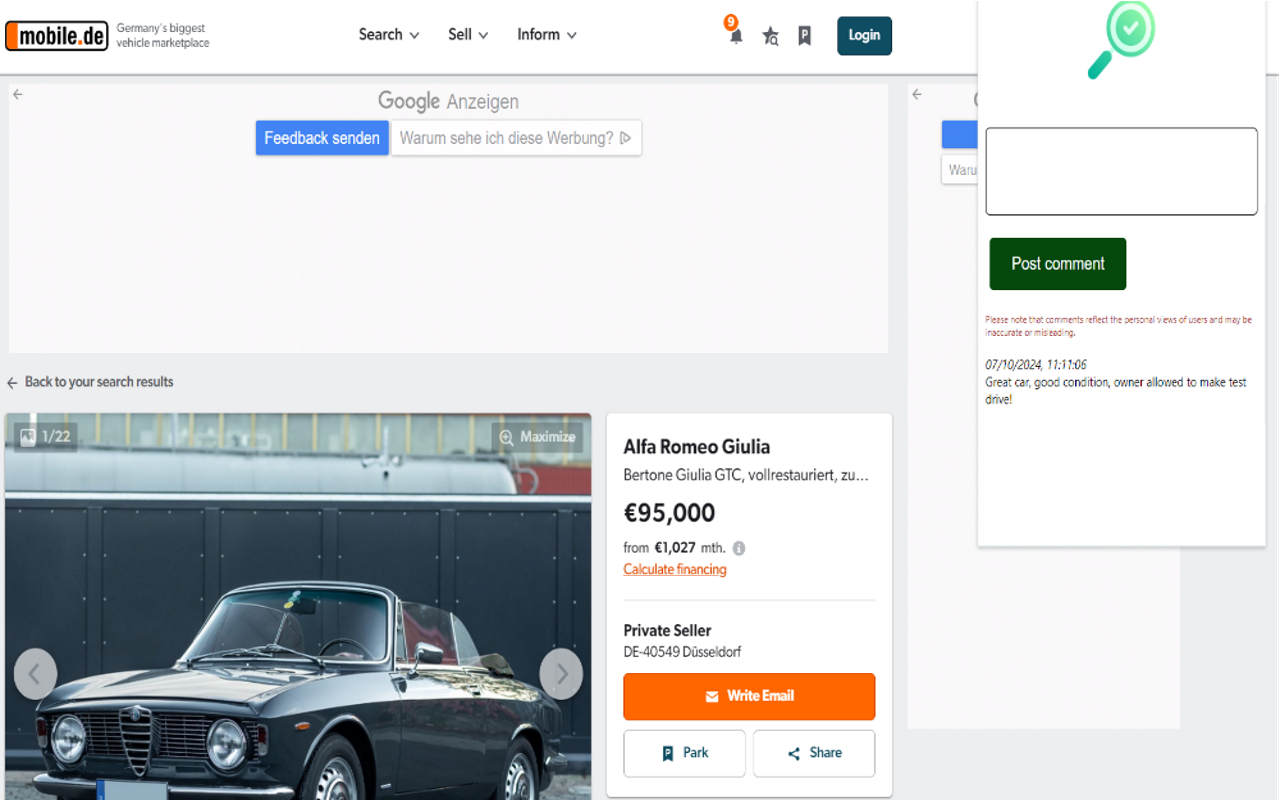Click the Post comment button
The height and width of the screenshot is (800, 1280).
[x=1058, y=264]
